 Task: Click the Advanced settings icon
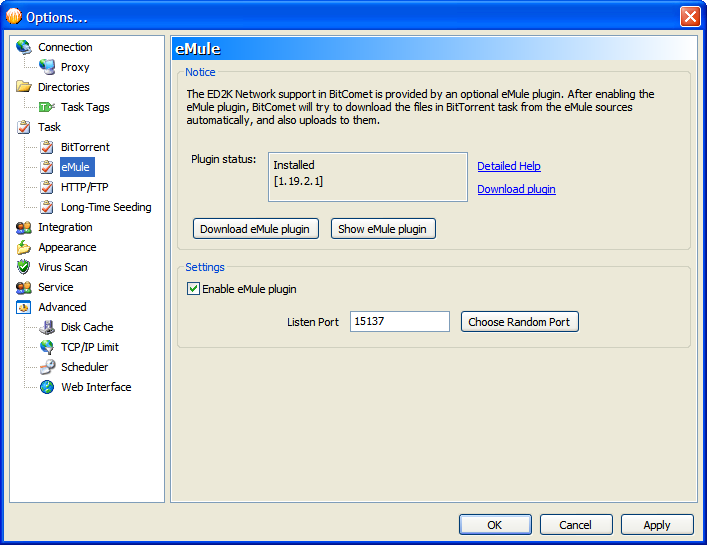[x=23, y=307]
